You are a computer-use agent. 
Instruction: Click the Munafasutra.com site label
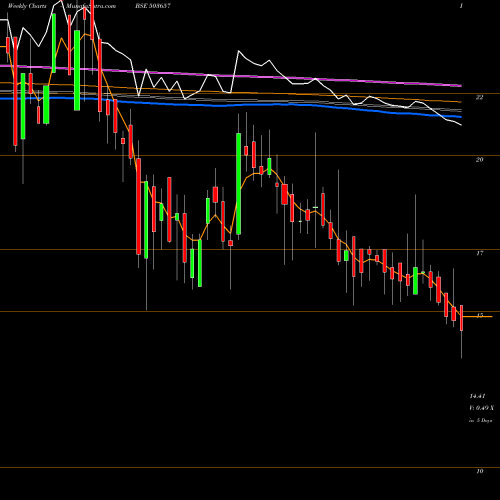tap(91, 6)
